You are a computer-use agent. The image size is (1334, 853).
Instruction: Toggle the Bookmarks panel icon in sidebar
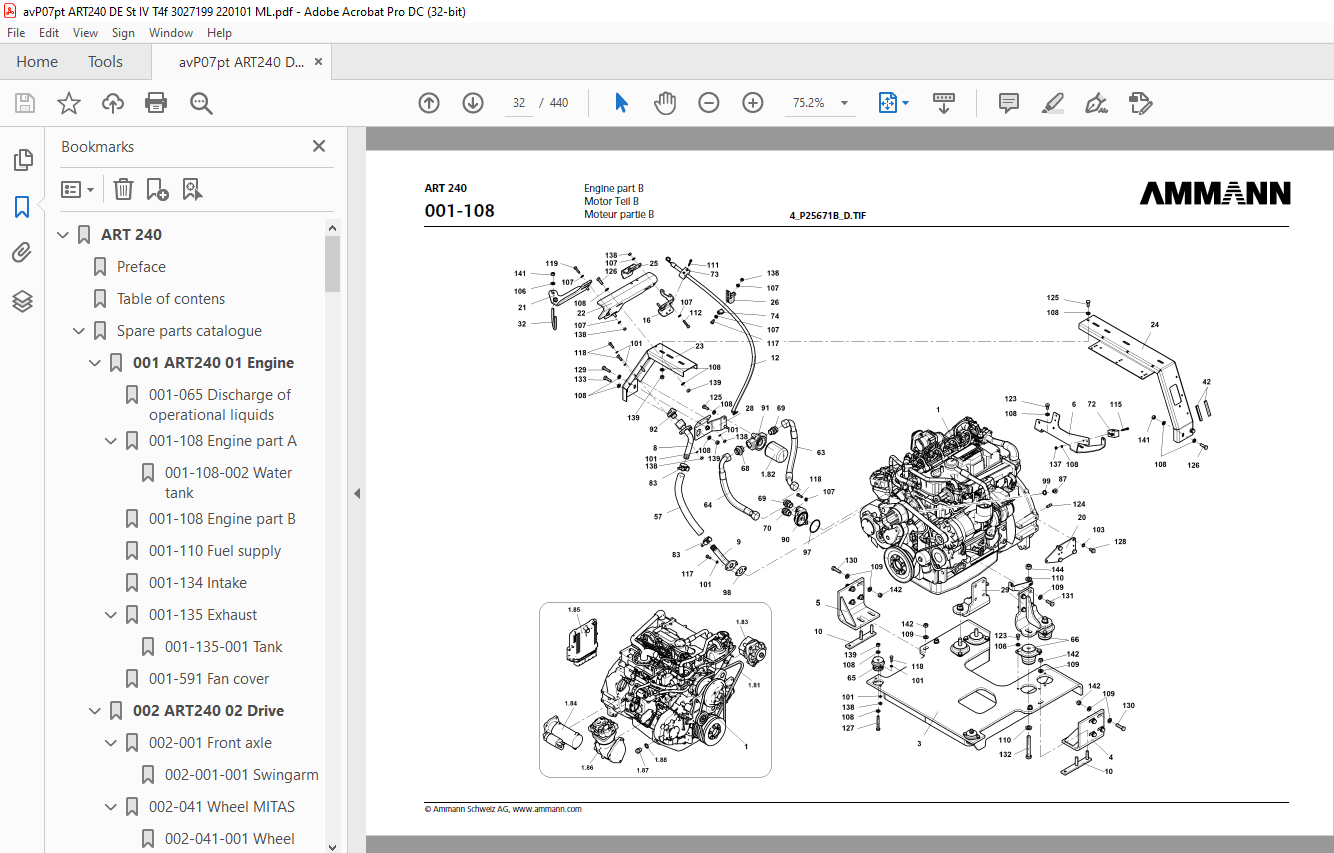pos(22,207)
